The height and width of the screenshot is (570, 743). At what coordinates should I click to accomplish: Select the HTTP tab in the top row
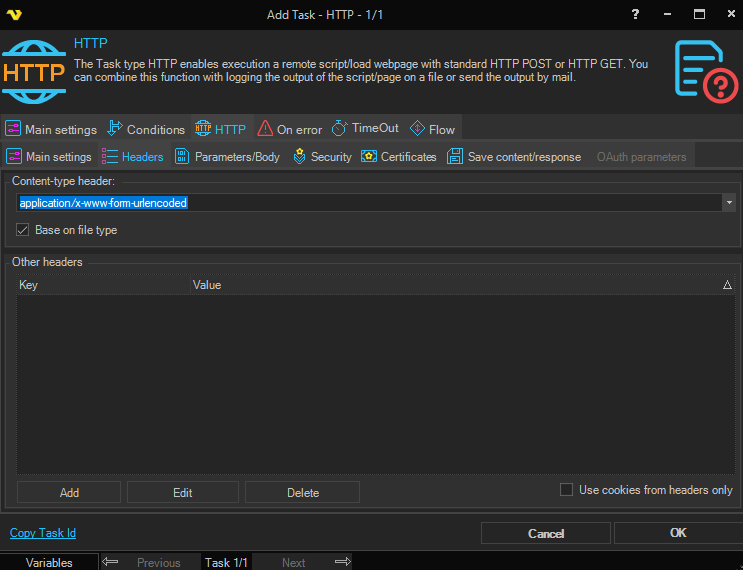click(x=220, y=129)
